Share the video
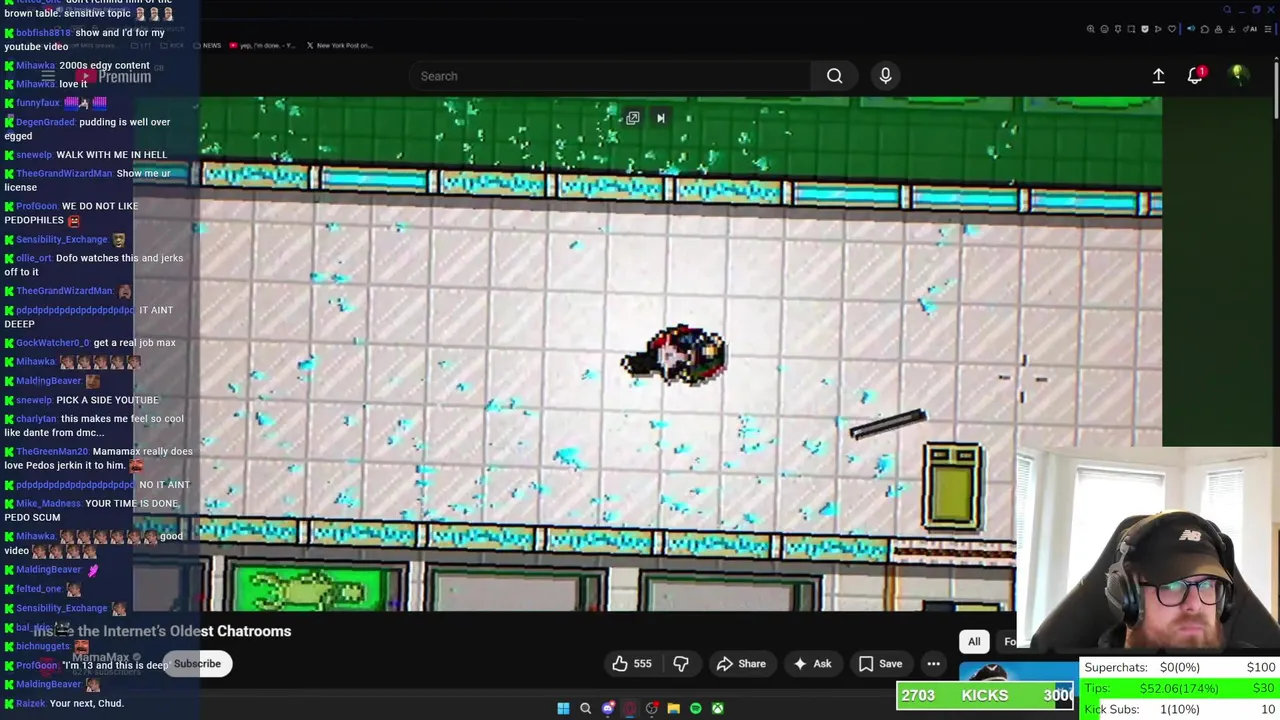The image size is (1280, 720). coord(741,664)
